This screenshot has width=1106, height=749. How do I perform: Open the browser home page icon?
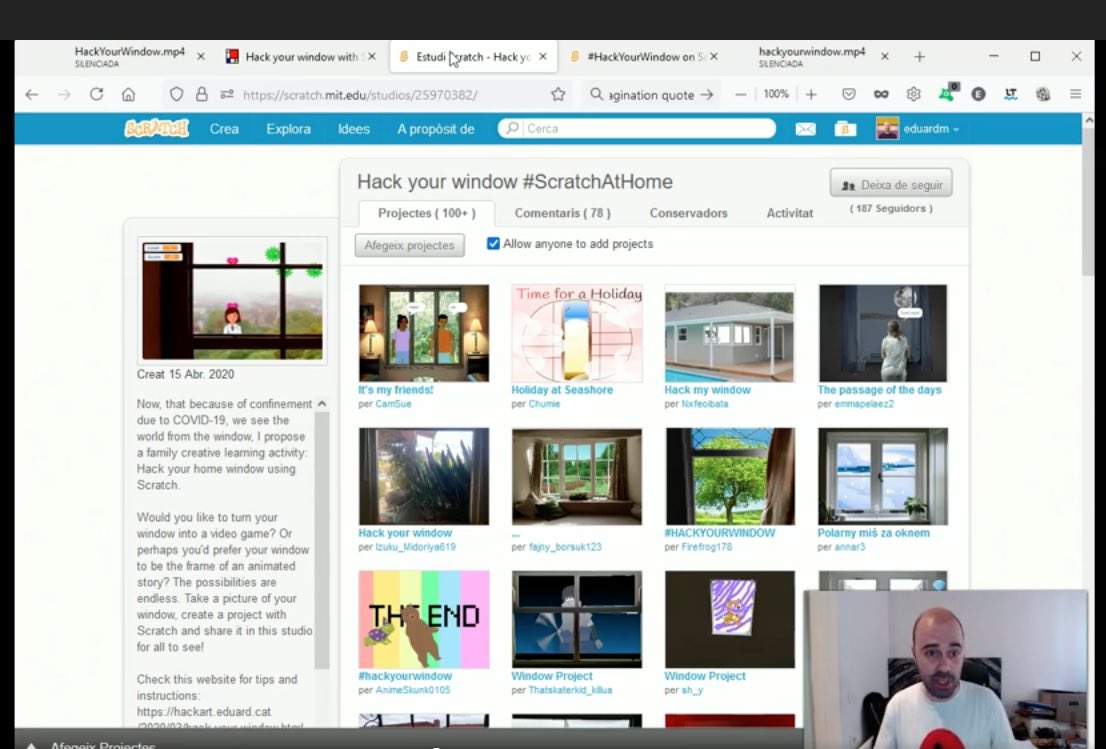coord(128,95)
